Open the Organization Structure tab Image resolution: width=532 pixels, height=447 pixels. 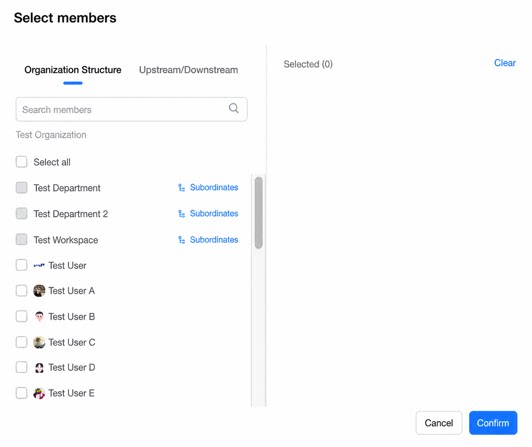pos(73,70)
